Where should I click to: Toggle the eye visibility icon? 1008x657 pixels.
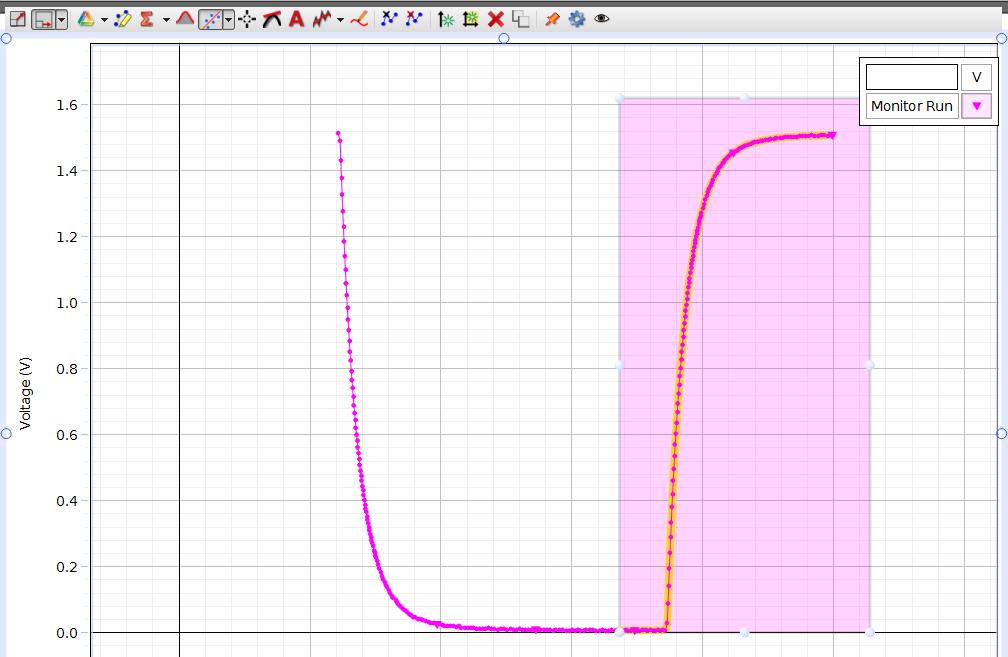[602, 19]
